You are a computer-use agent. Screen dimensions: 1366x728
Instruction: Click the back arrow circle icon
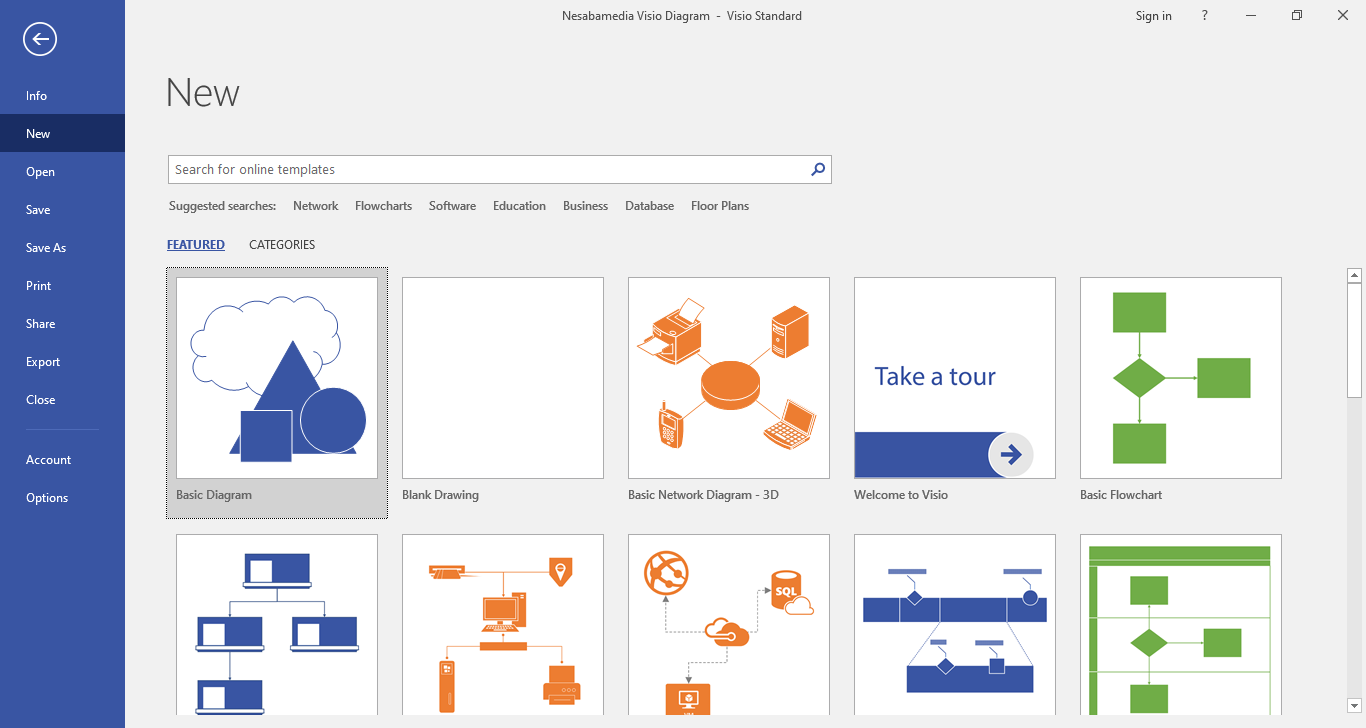pyautogui.click(x=40, y=40)
